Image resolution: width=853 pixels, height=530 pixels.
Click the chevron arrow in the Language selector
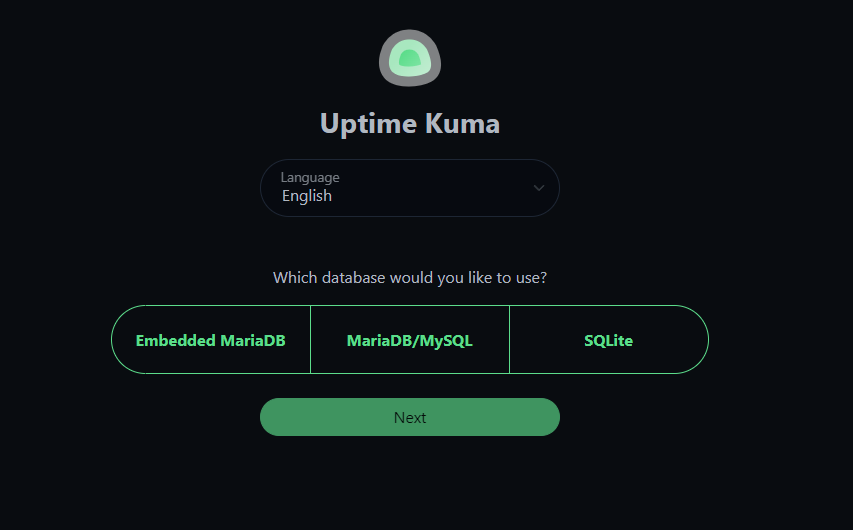(539, 188)
